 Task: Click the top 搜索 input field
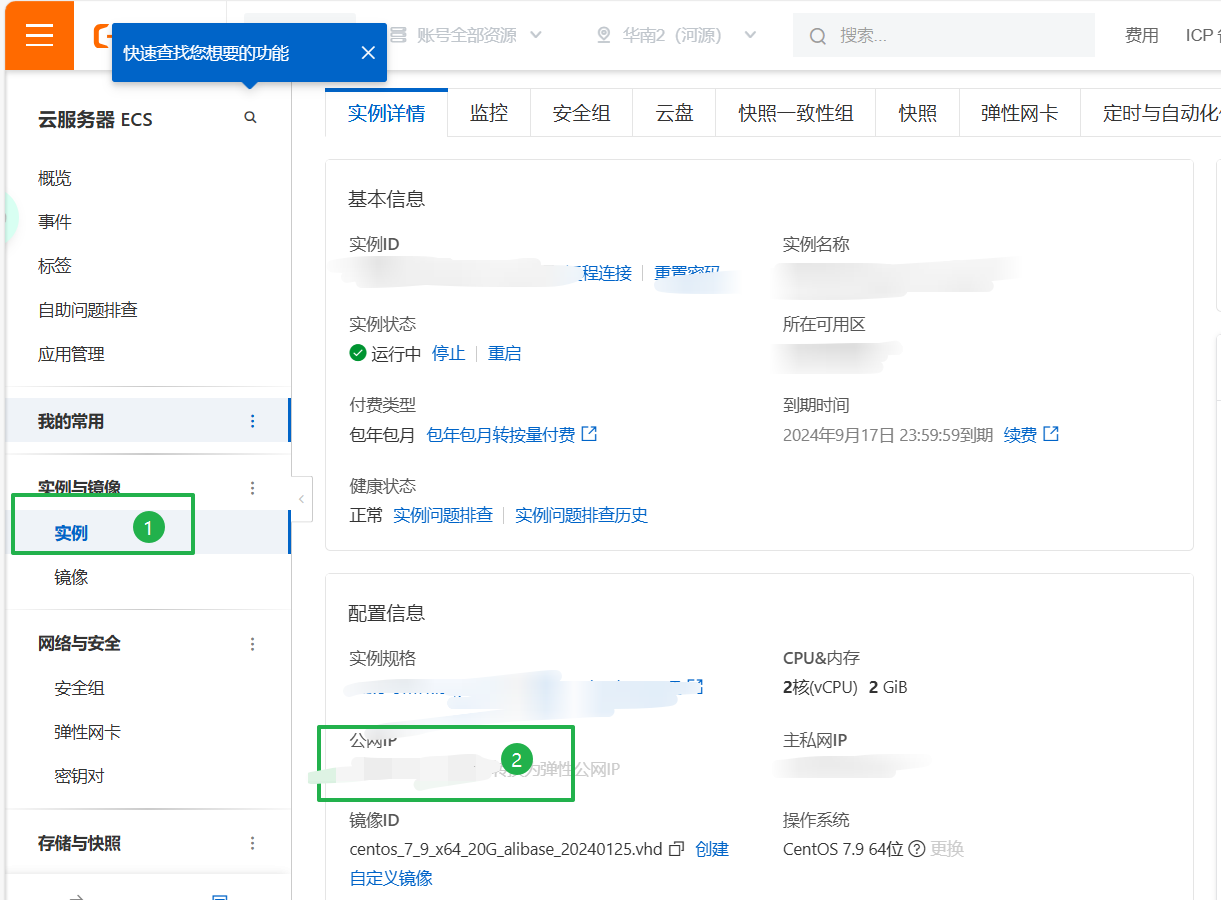point(944,35)
